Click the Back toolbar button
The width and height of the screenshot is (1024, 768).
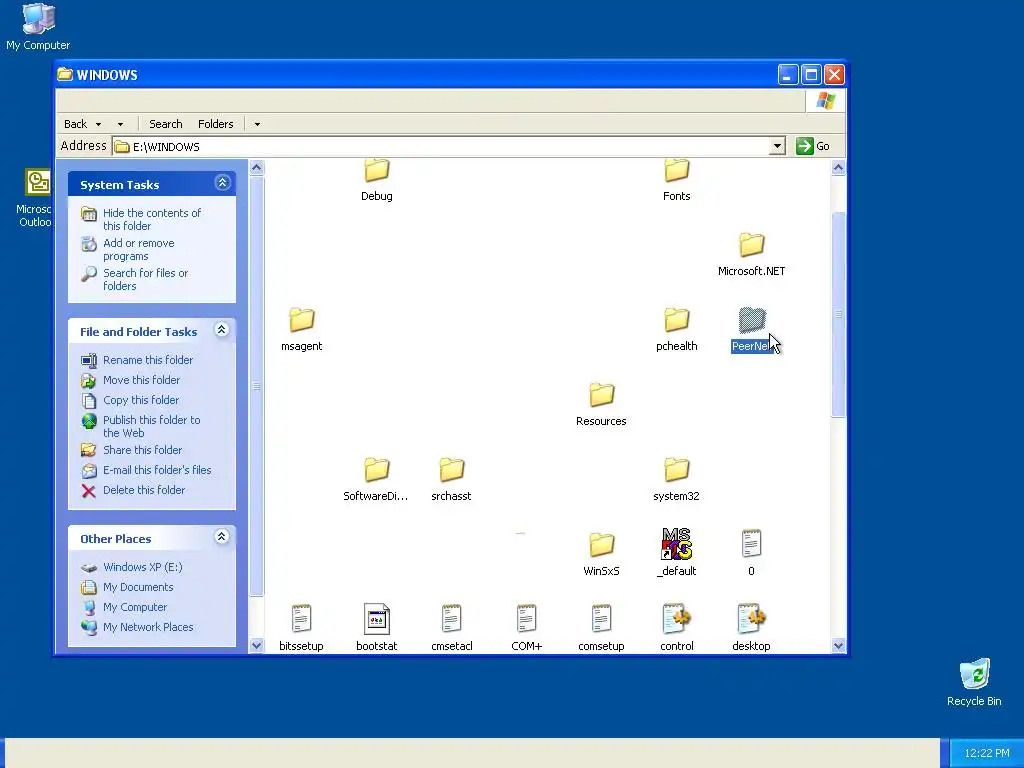coord(75,124)
